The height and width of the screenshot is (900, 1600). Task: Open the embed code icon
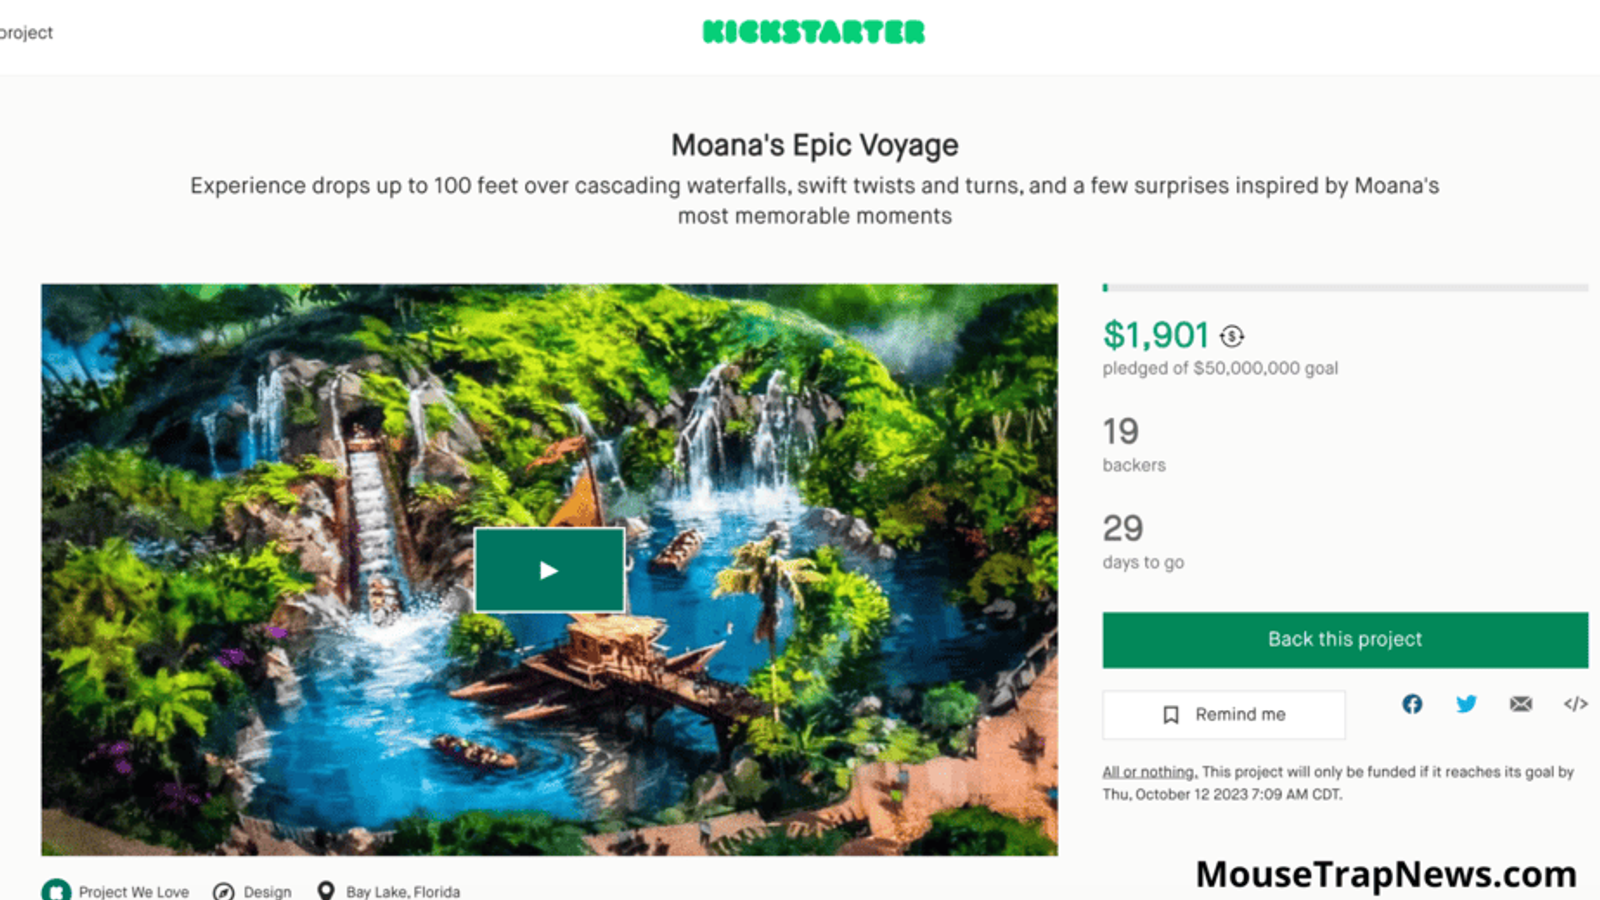point(1575,704)
